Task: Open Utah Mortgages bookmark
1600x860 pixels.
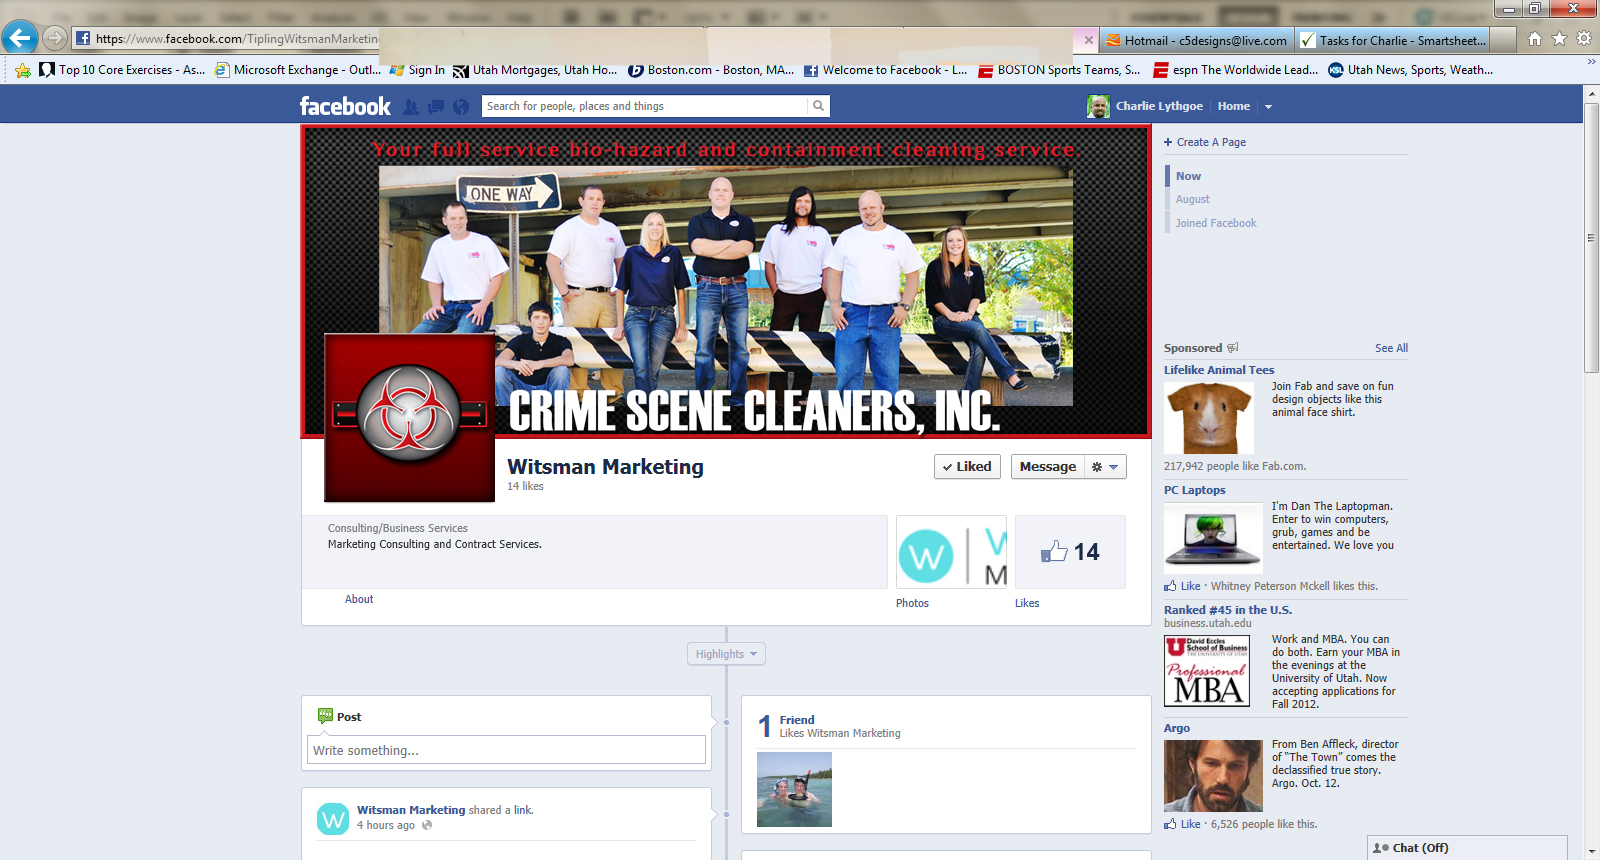Action: pos(535,70)
